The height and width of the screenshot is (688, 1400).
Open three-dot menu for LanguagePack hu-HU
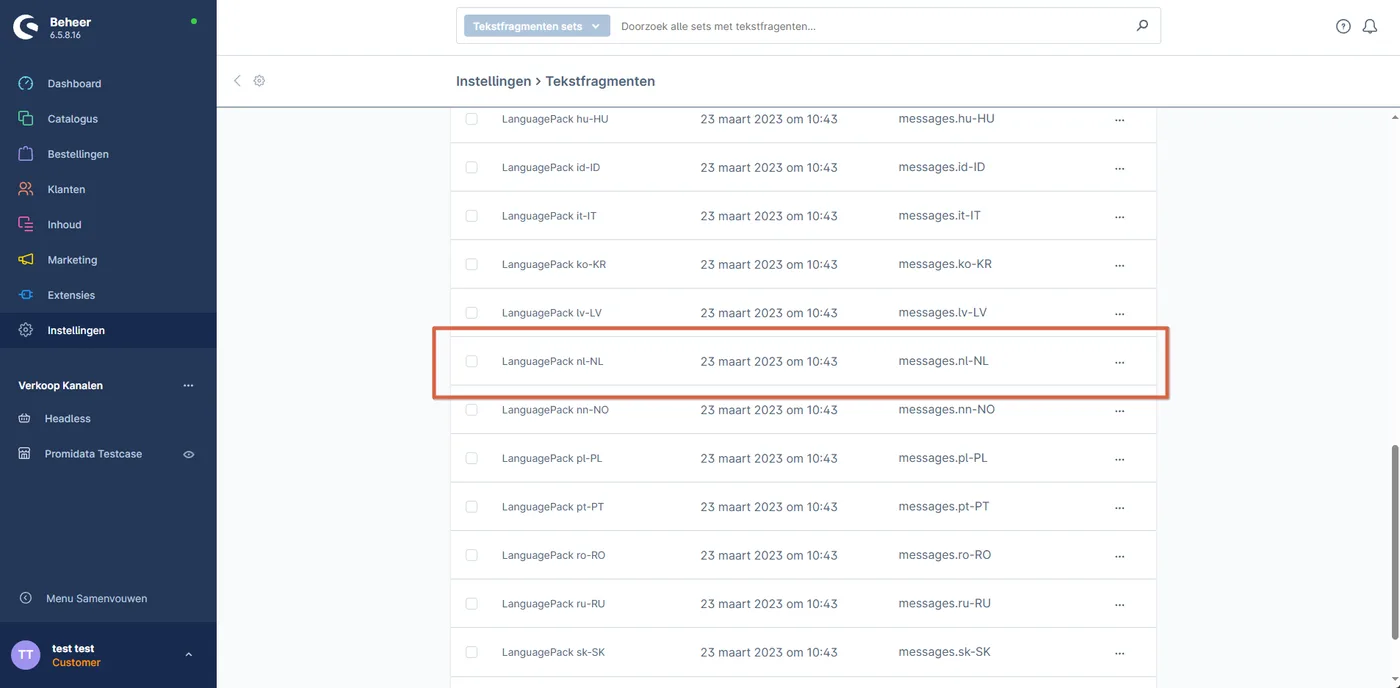pyautogui.click(x=1119, y=120)
